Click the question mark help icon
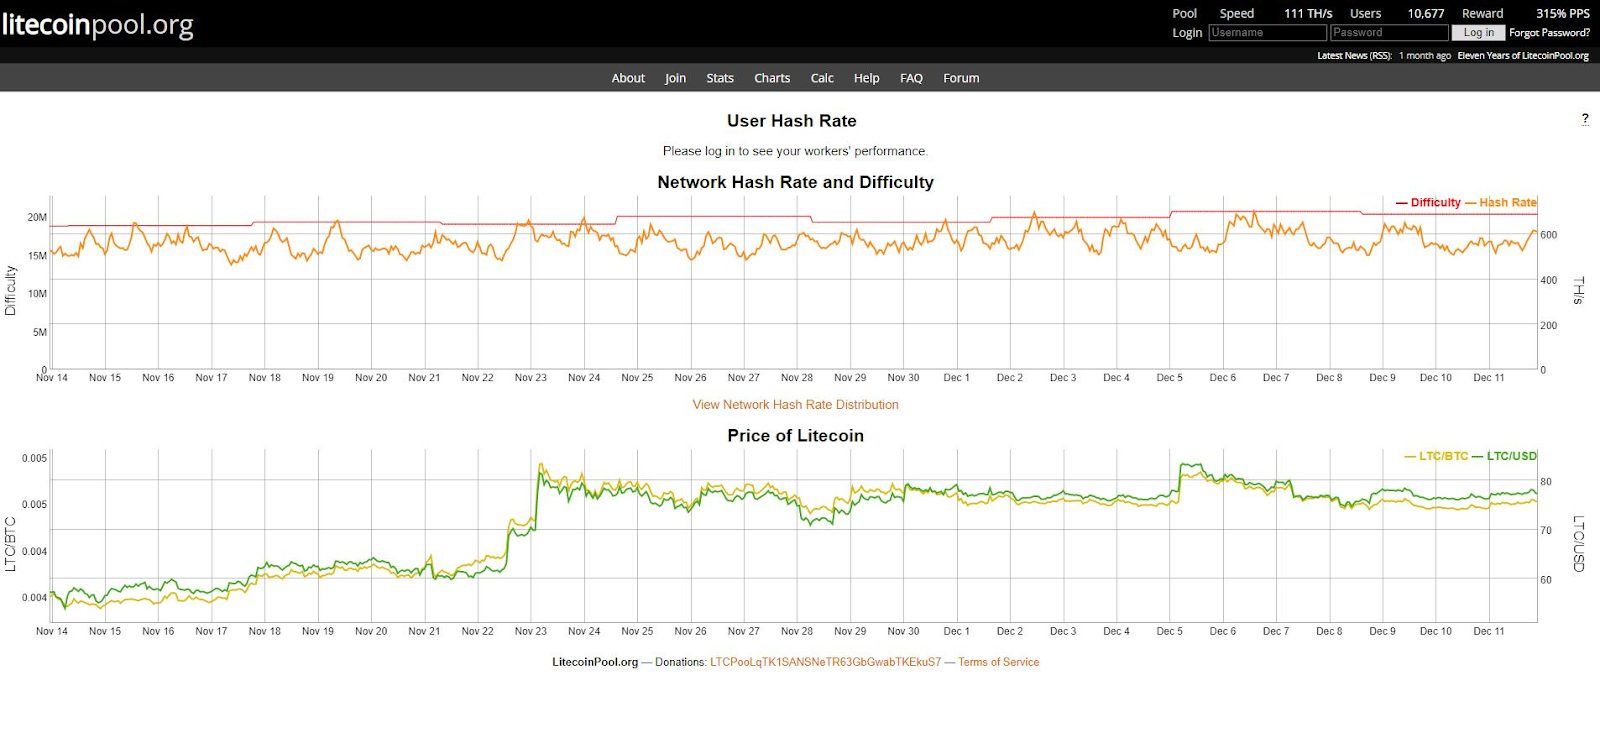 coord(1585,119)
